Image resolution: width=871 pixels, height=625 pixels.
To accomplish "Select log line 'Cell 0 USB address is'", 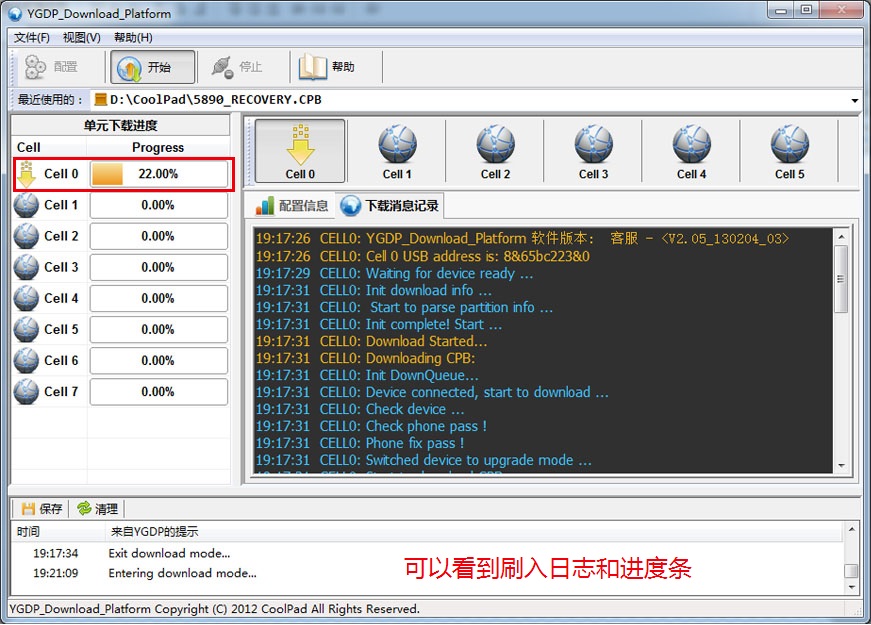I will [x=423, y=256].
